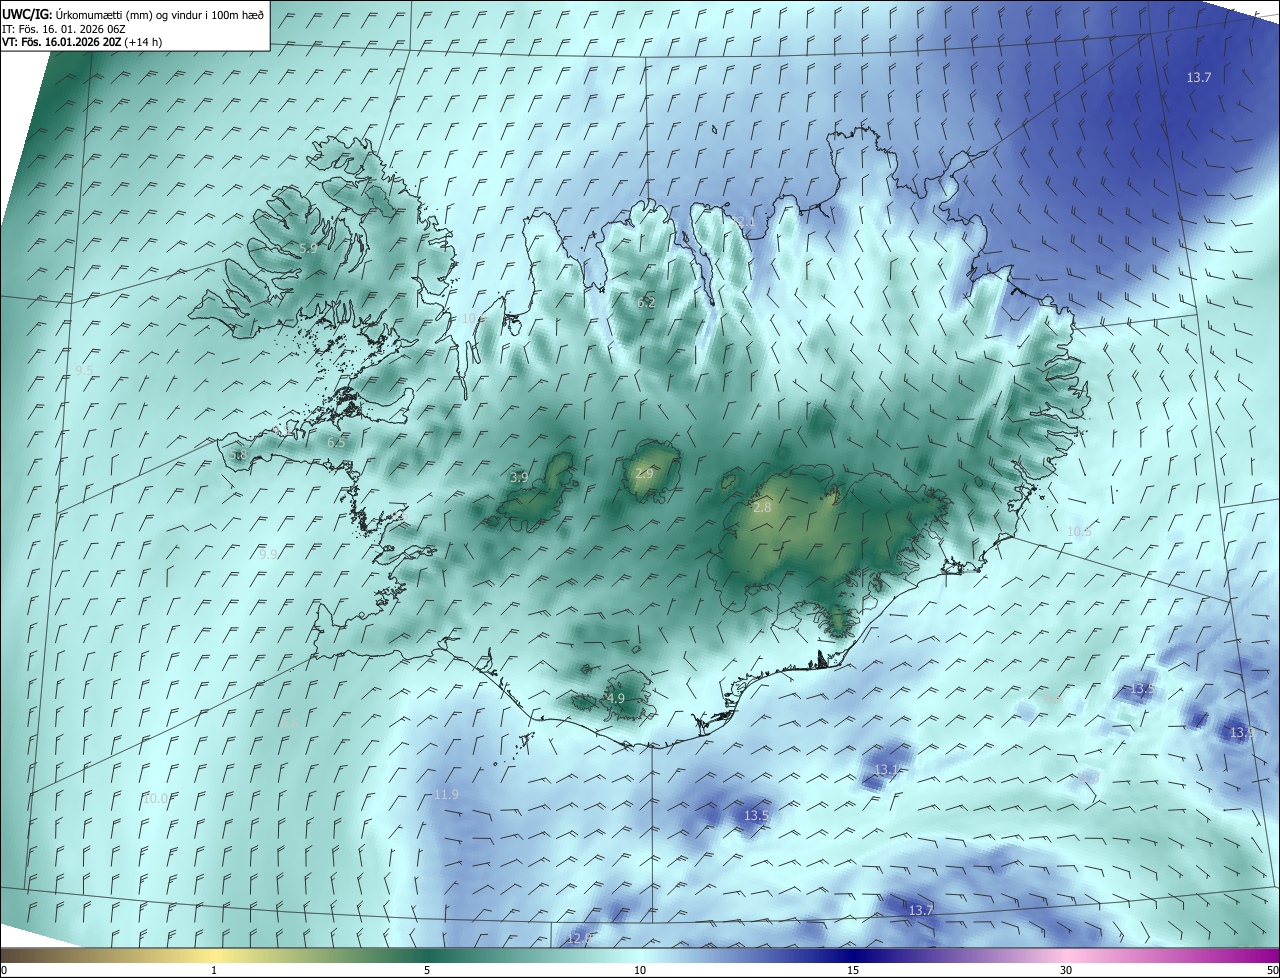Click the 9.5 value west of Iceland

tap(84, 371)
